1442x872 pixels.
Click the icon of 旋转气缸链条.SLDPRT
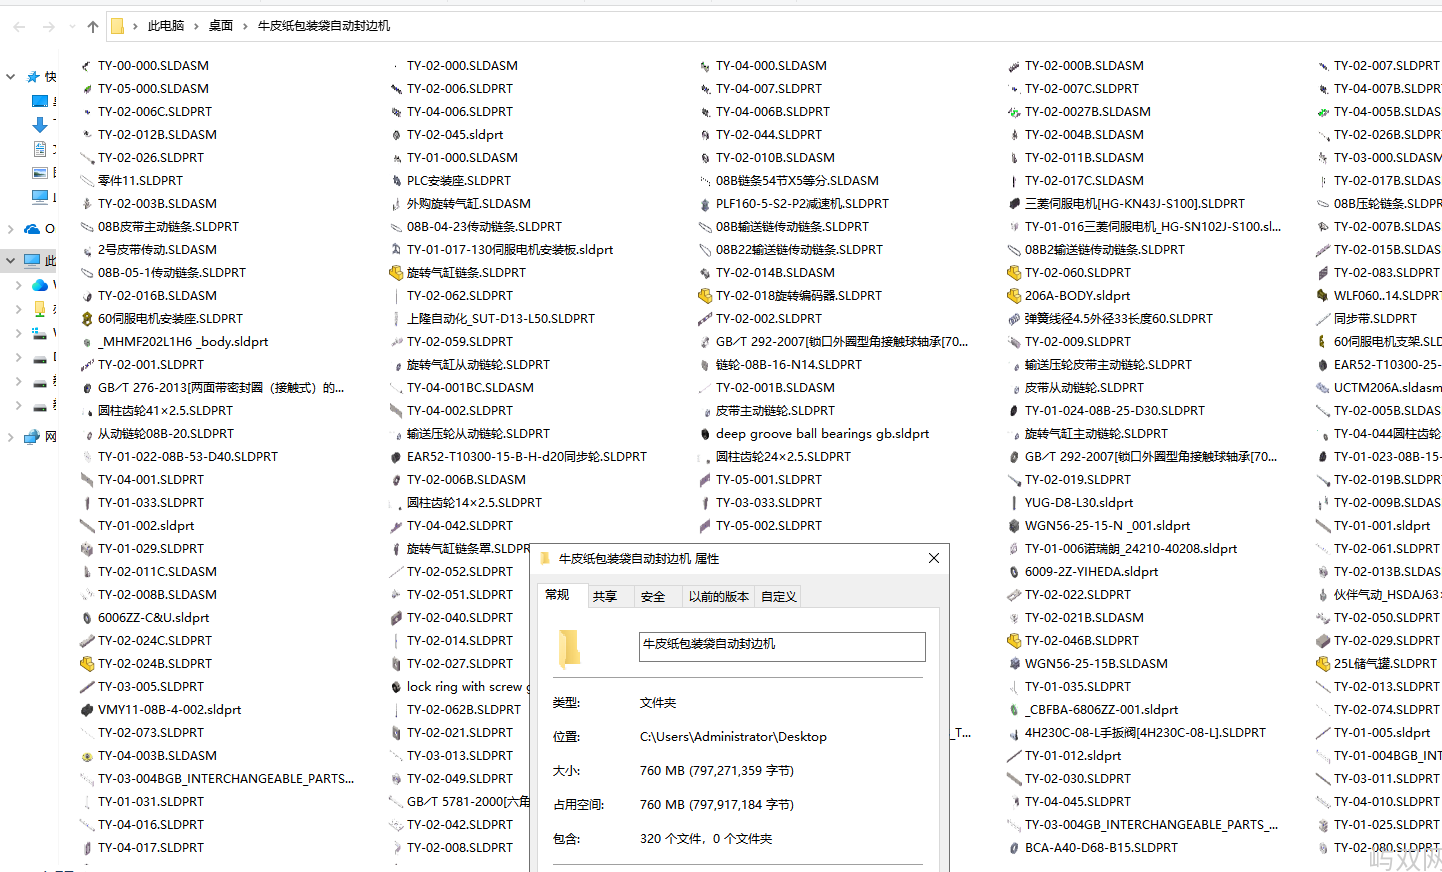tap(396, 273)
